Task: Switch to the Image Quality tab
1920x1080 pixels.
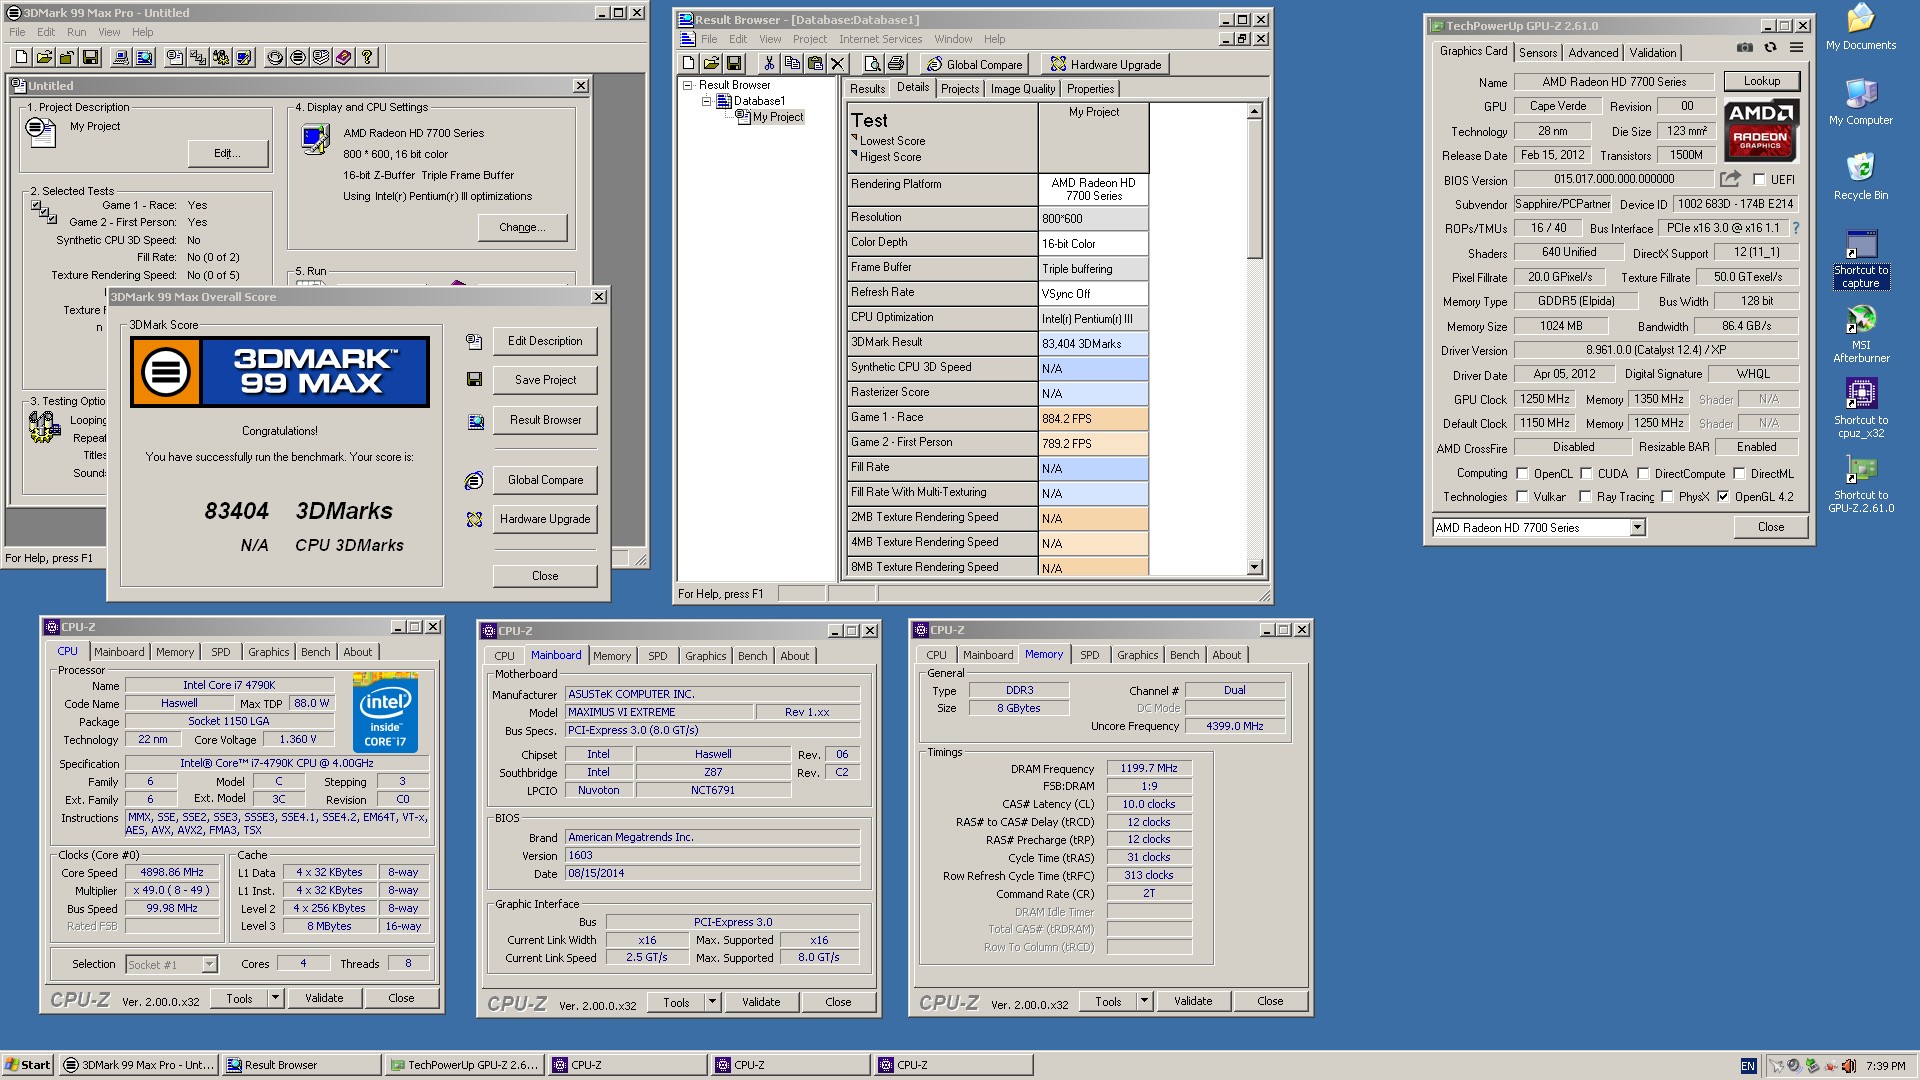Action: click(x=1022, y=89)
